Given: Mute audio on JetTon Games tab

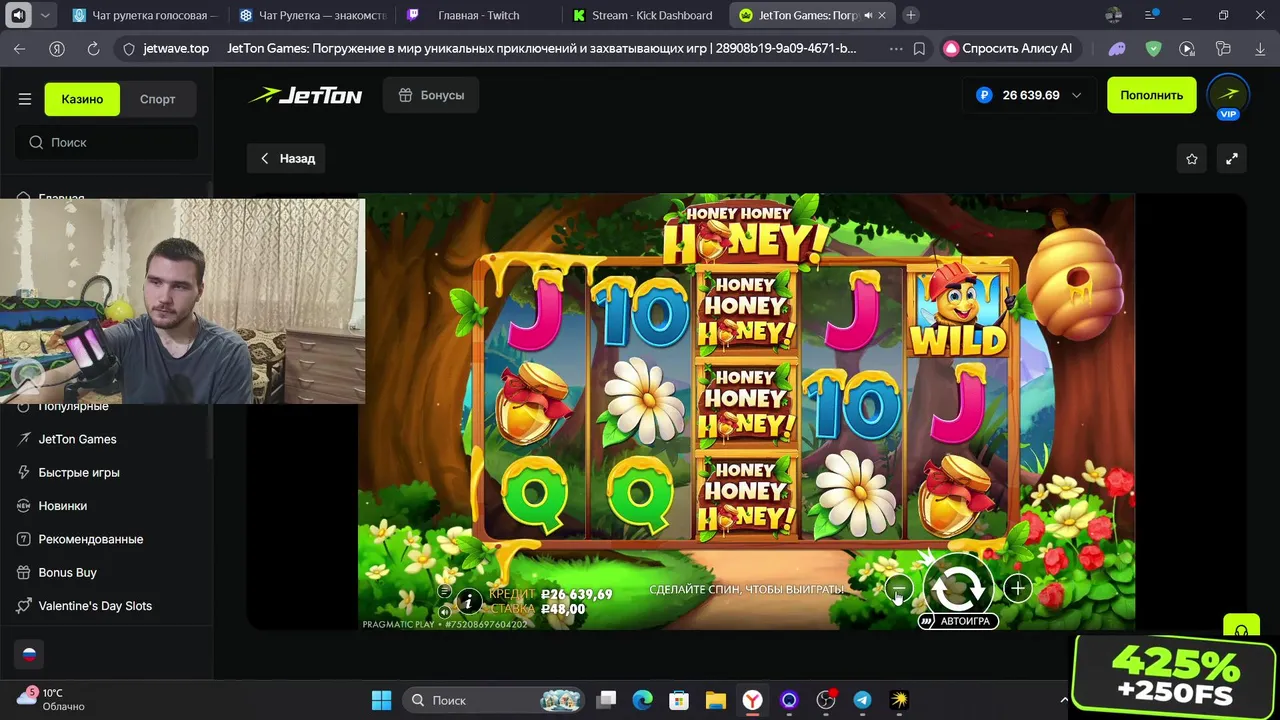Looking at the screenshot, I should 867,15.
